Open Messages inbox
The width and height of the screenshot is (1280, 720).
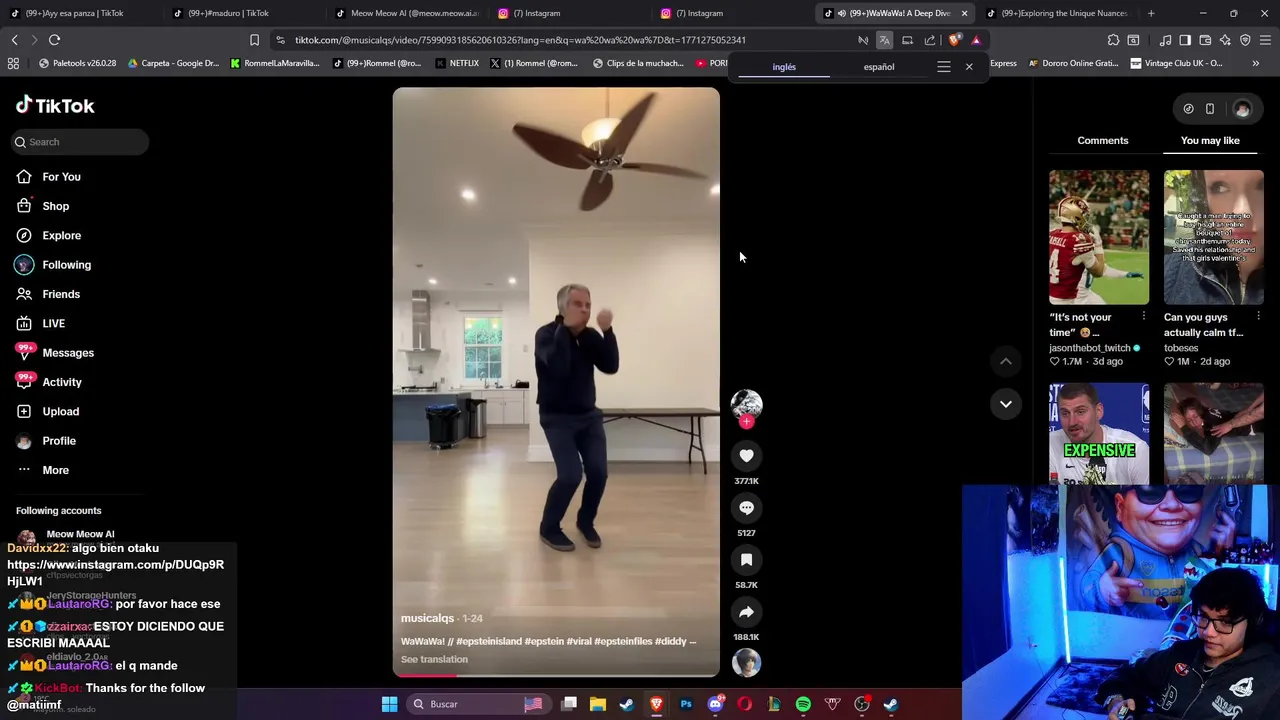[68, 353]
